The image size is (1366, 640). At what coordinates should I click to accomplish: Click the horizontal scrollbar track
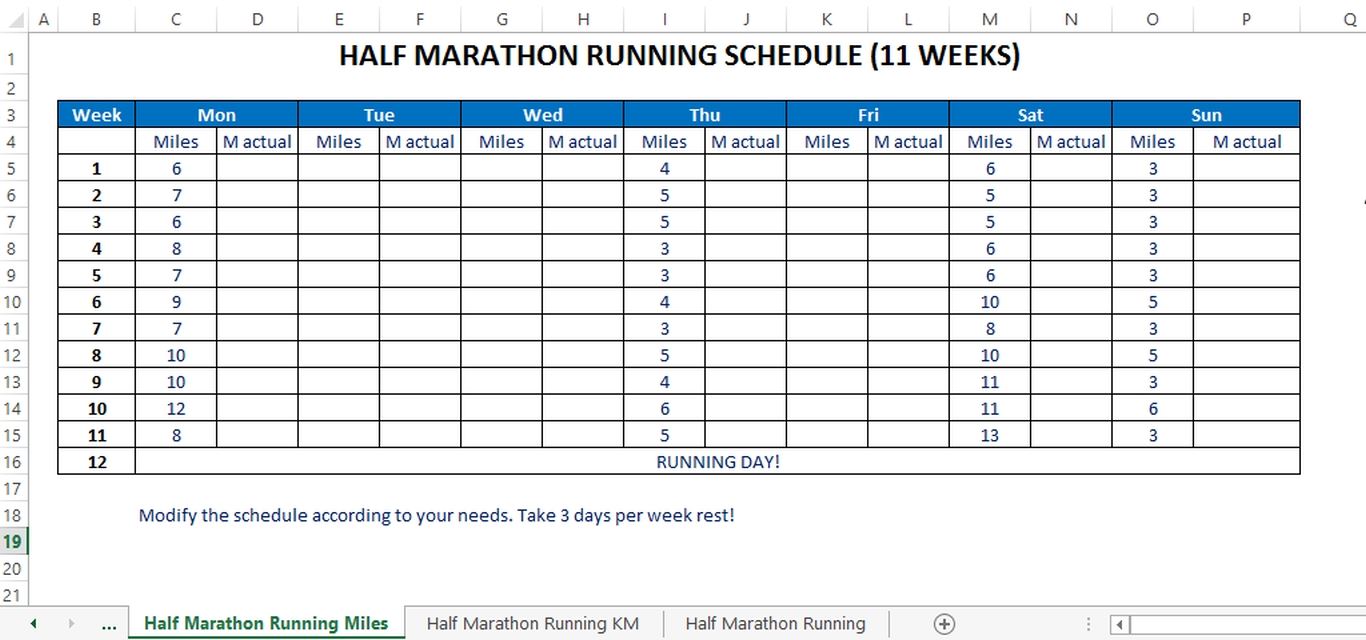click(1250, 623)
